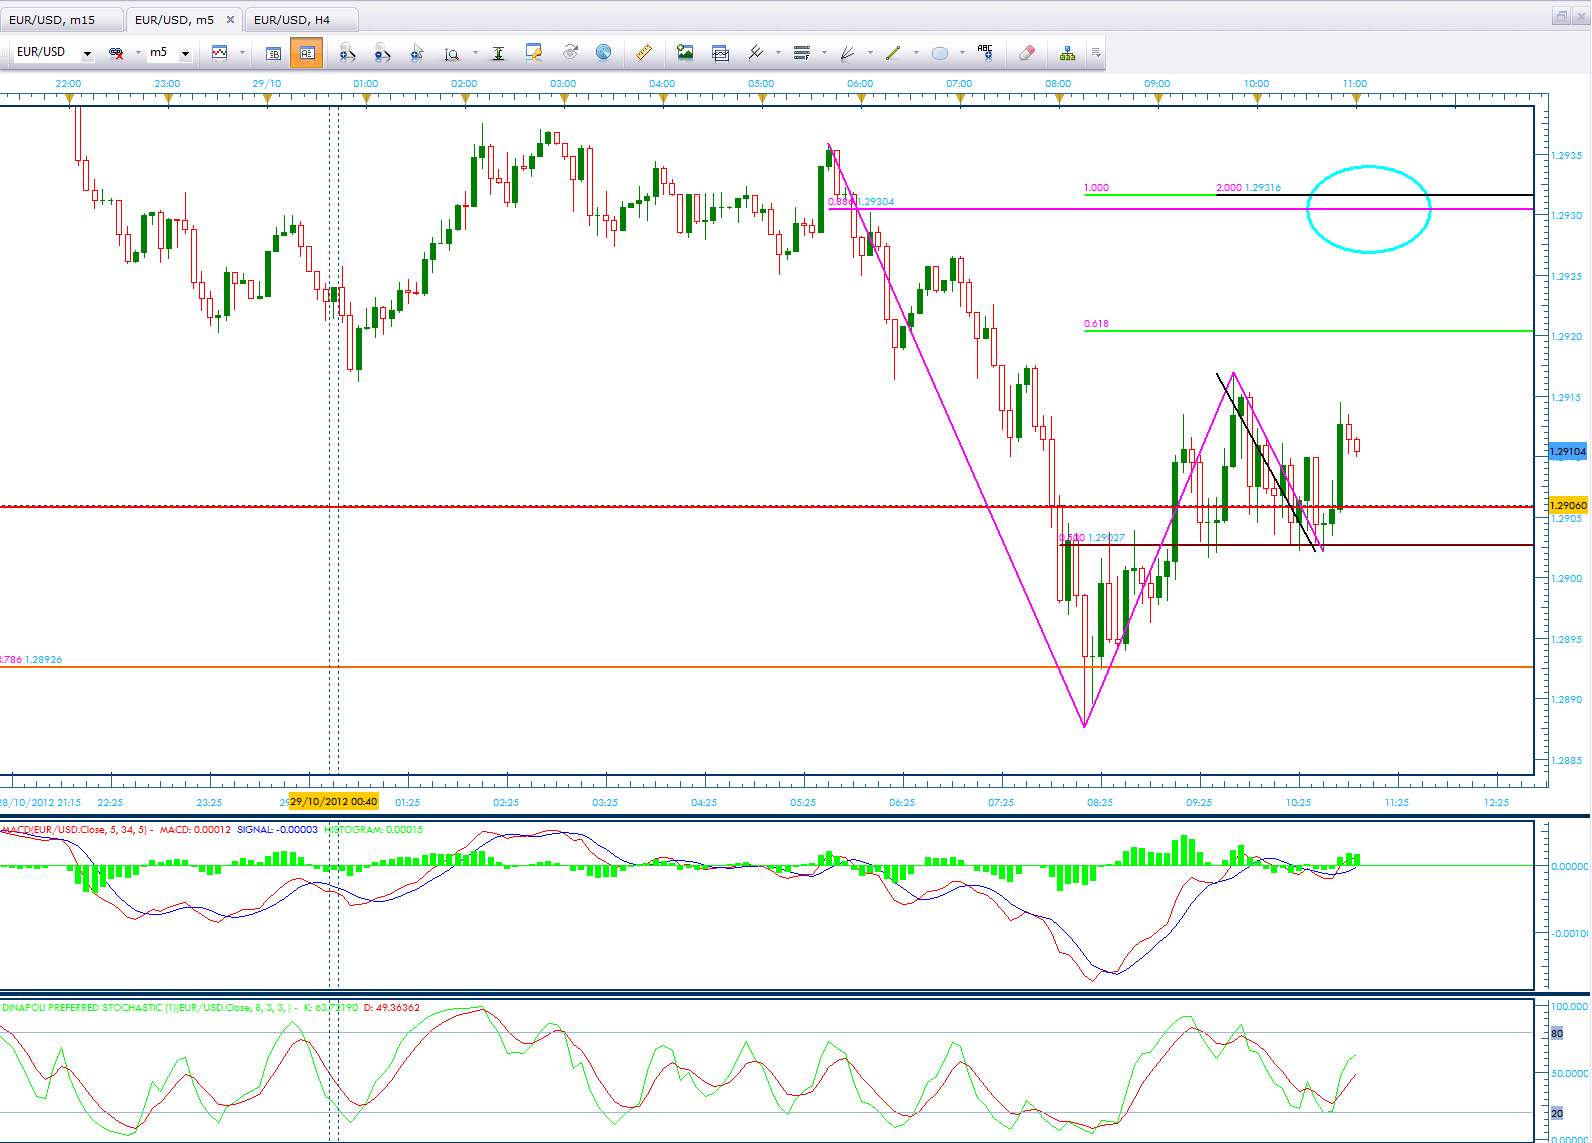Viewport: 1592px width, 1143px height.
Task: Click the zoom in icon
Action: [x=347, y=53]
